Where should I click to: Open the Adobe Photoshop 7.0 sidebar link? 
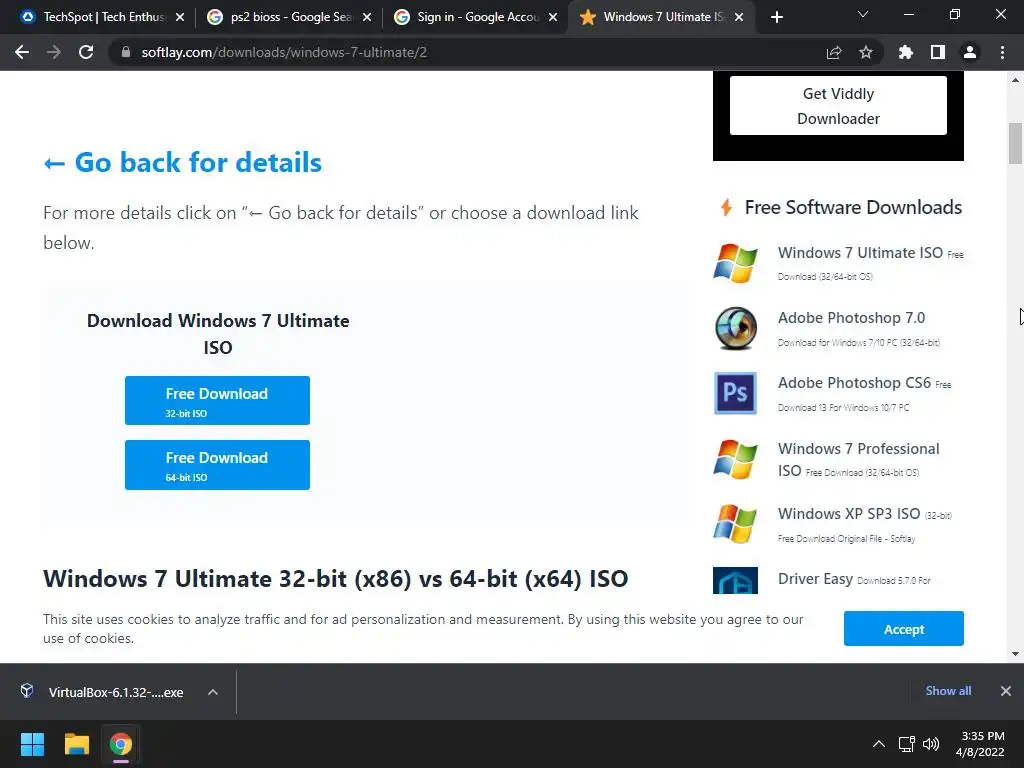[851, 318]
